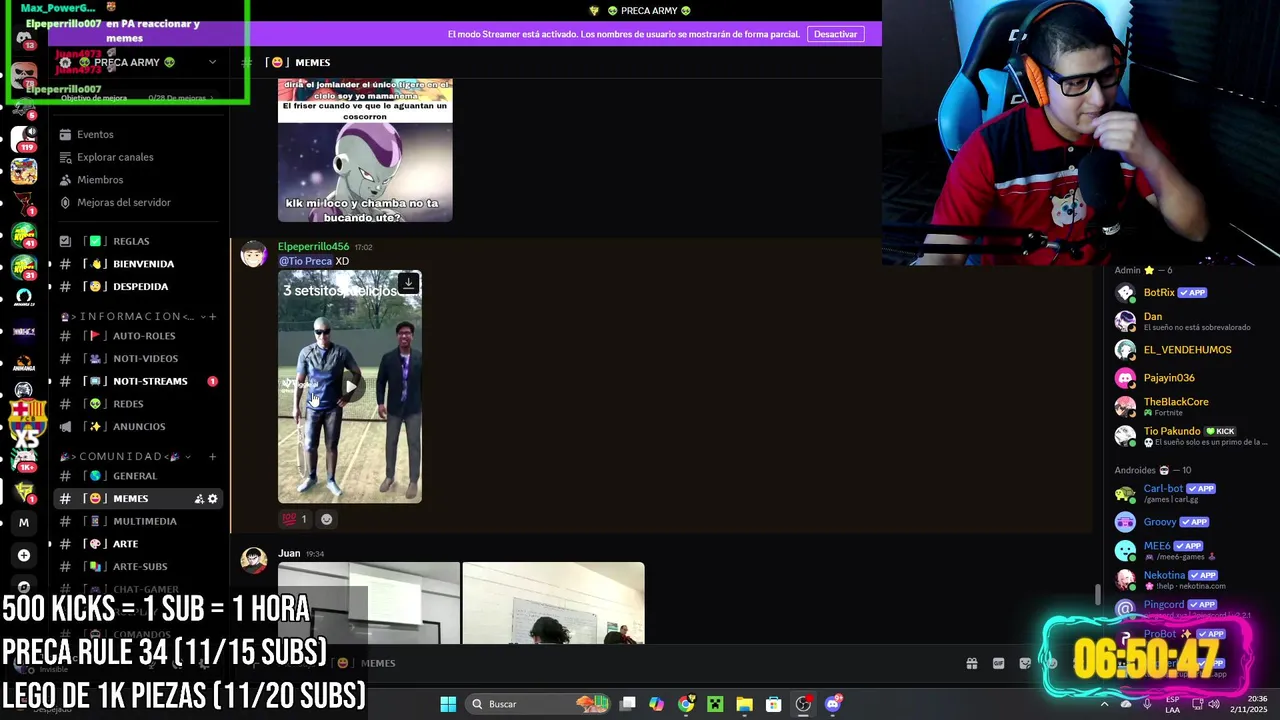Open the gift icon in message bar
This screenshot has width=1280, height=720.
click(971, 663)
